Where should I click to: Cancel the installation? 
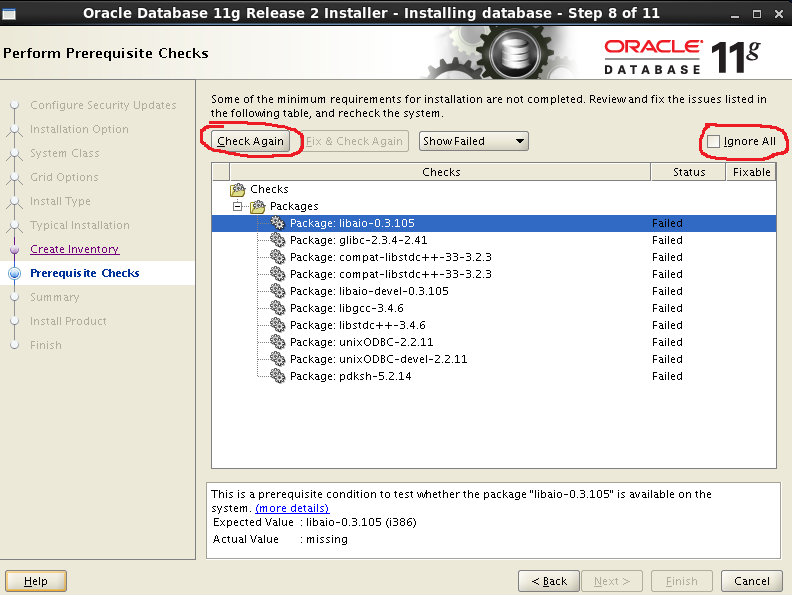[x=752, y=581]
